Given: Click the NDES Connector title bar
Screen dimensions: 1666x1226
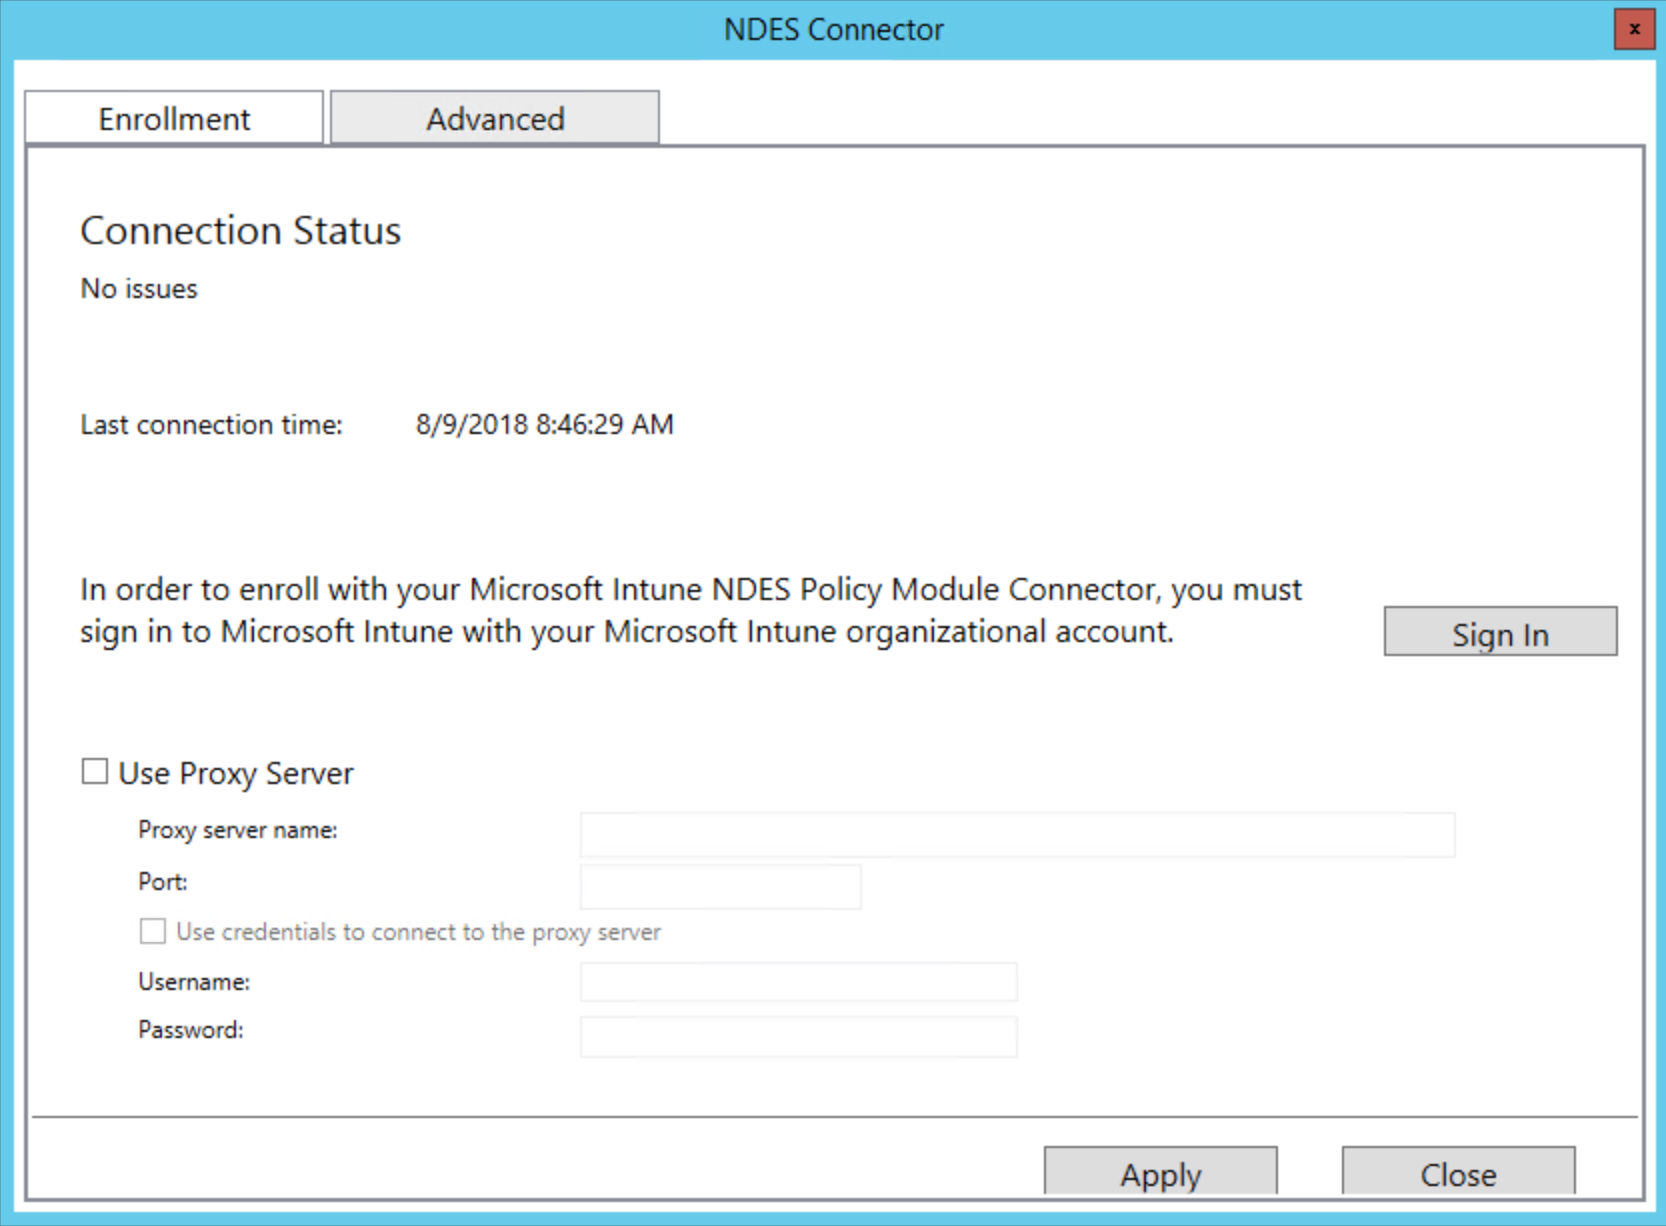Looking at the screenshot, I should 832,30.
